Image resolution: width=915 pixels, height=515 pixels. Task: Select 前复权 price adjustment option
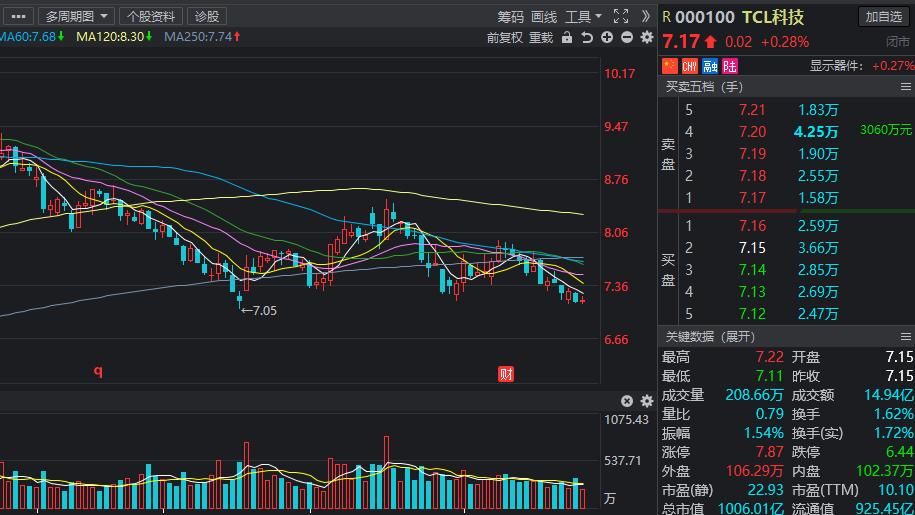click(x=505, y=38)
